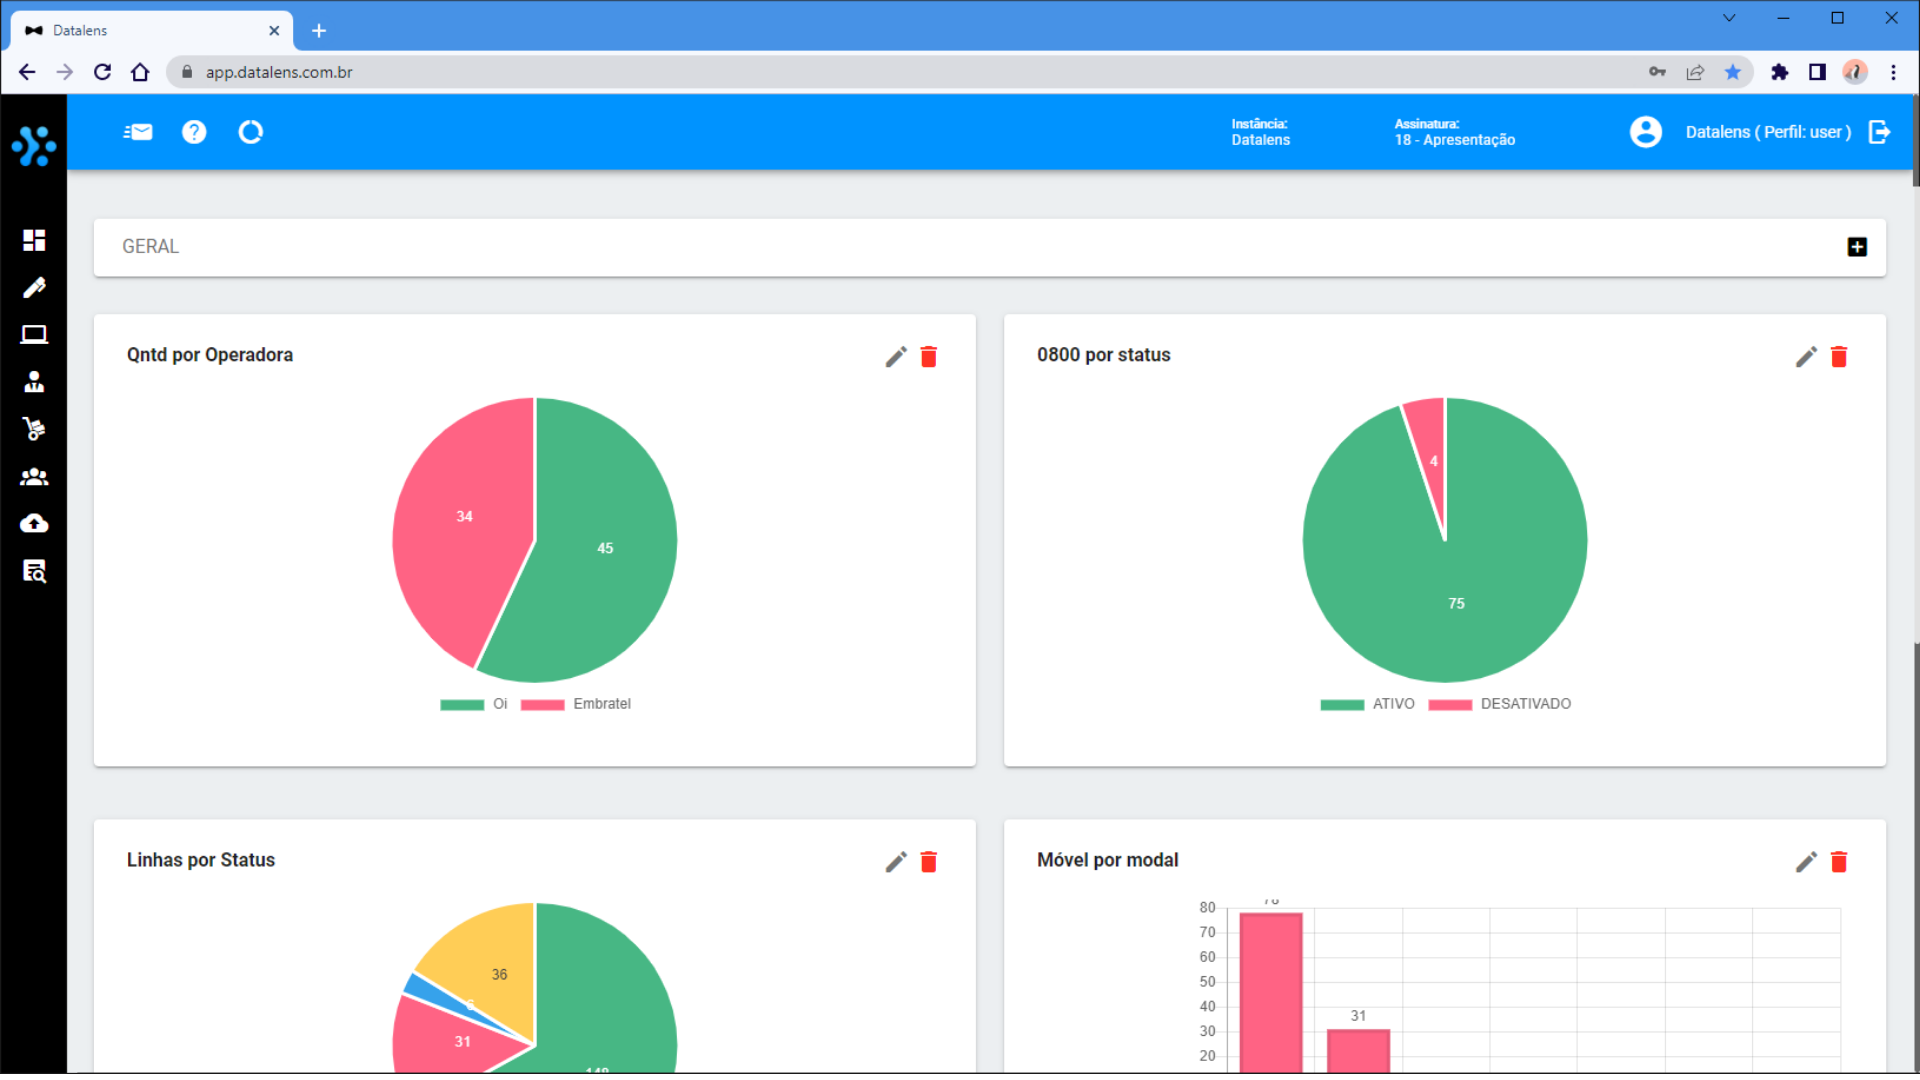
Task: Open Chrome's three-dot menu
Action: pos(1893,72)
